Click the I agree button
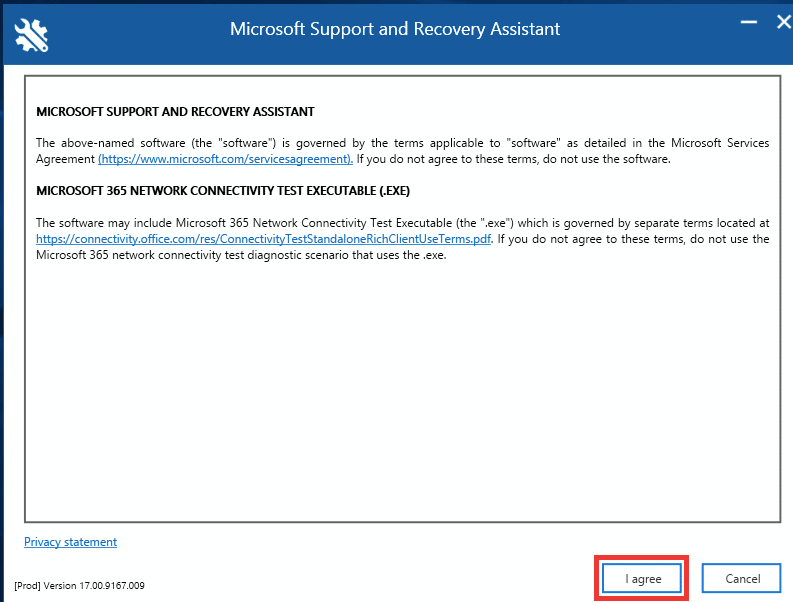Screen dimensions: 793x602 coord(641,578)
